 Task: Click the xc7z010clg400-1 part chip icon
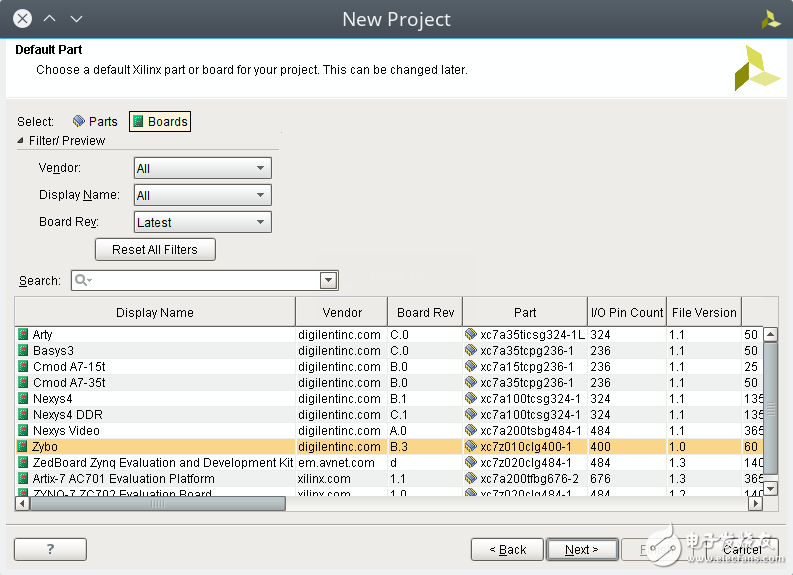coord(471,447)
